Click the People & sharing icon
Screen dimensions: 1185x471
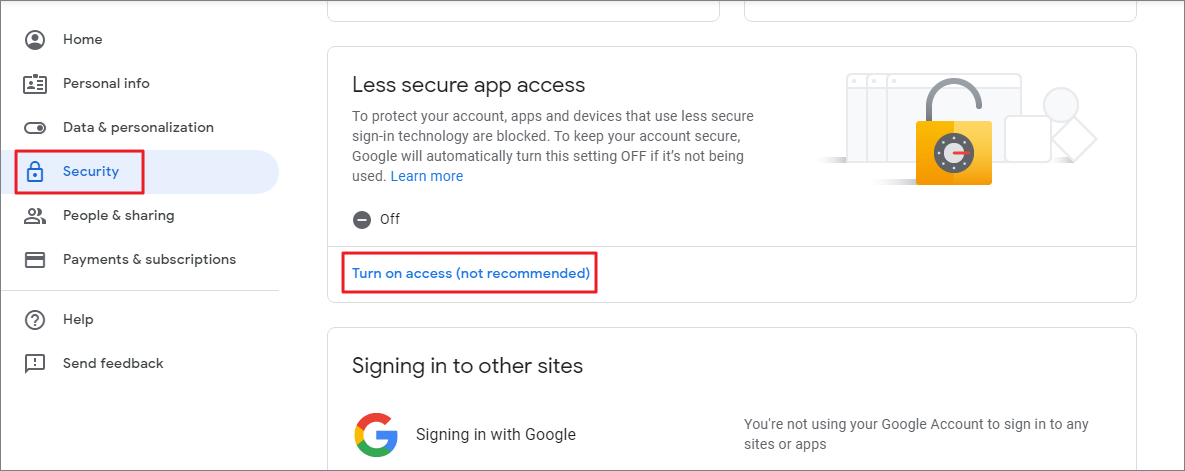pyautogui.click(x=35, y=215)
